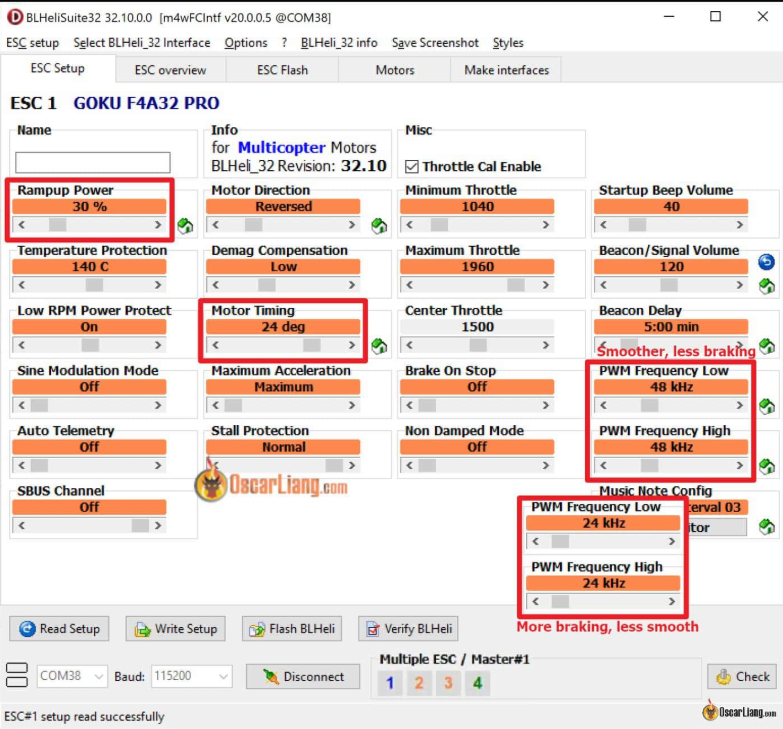Click status text 'ESC#1 setup read successfully'
Viewport: 783px width, 729px height.
(84, 717)
